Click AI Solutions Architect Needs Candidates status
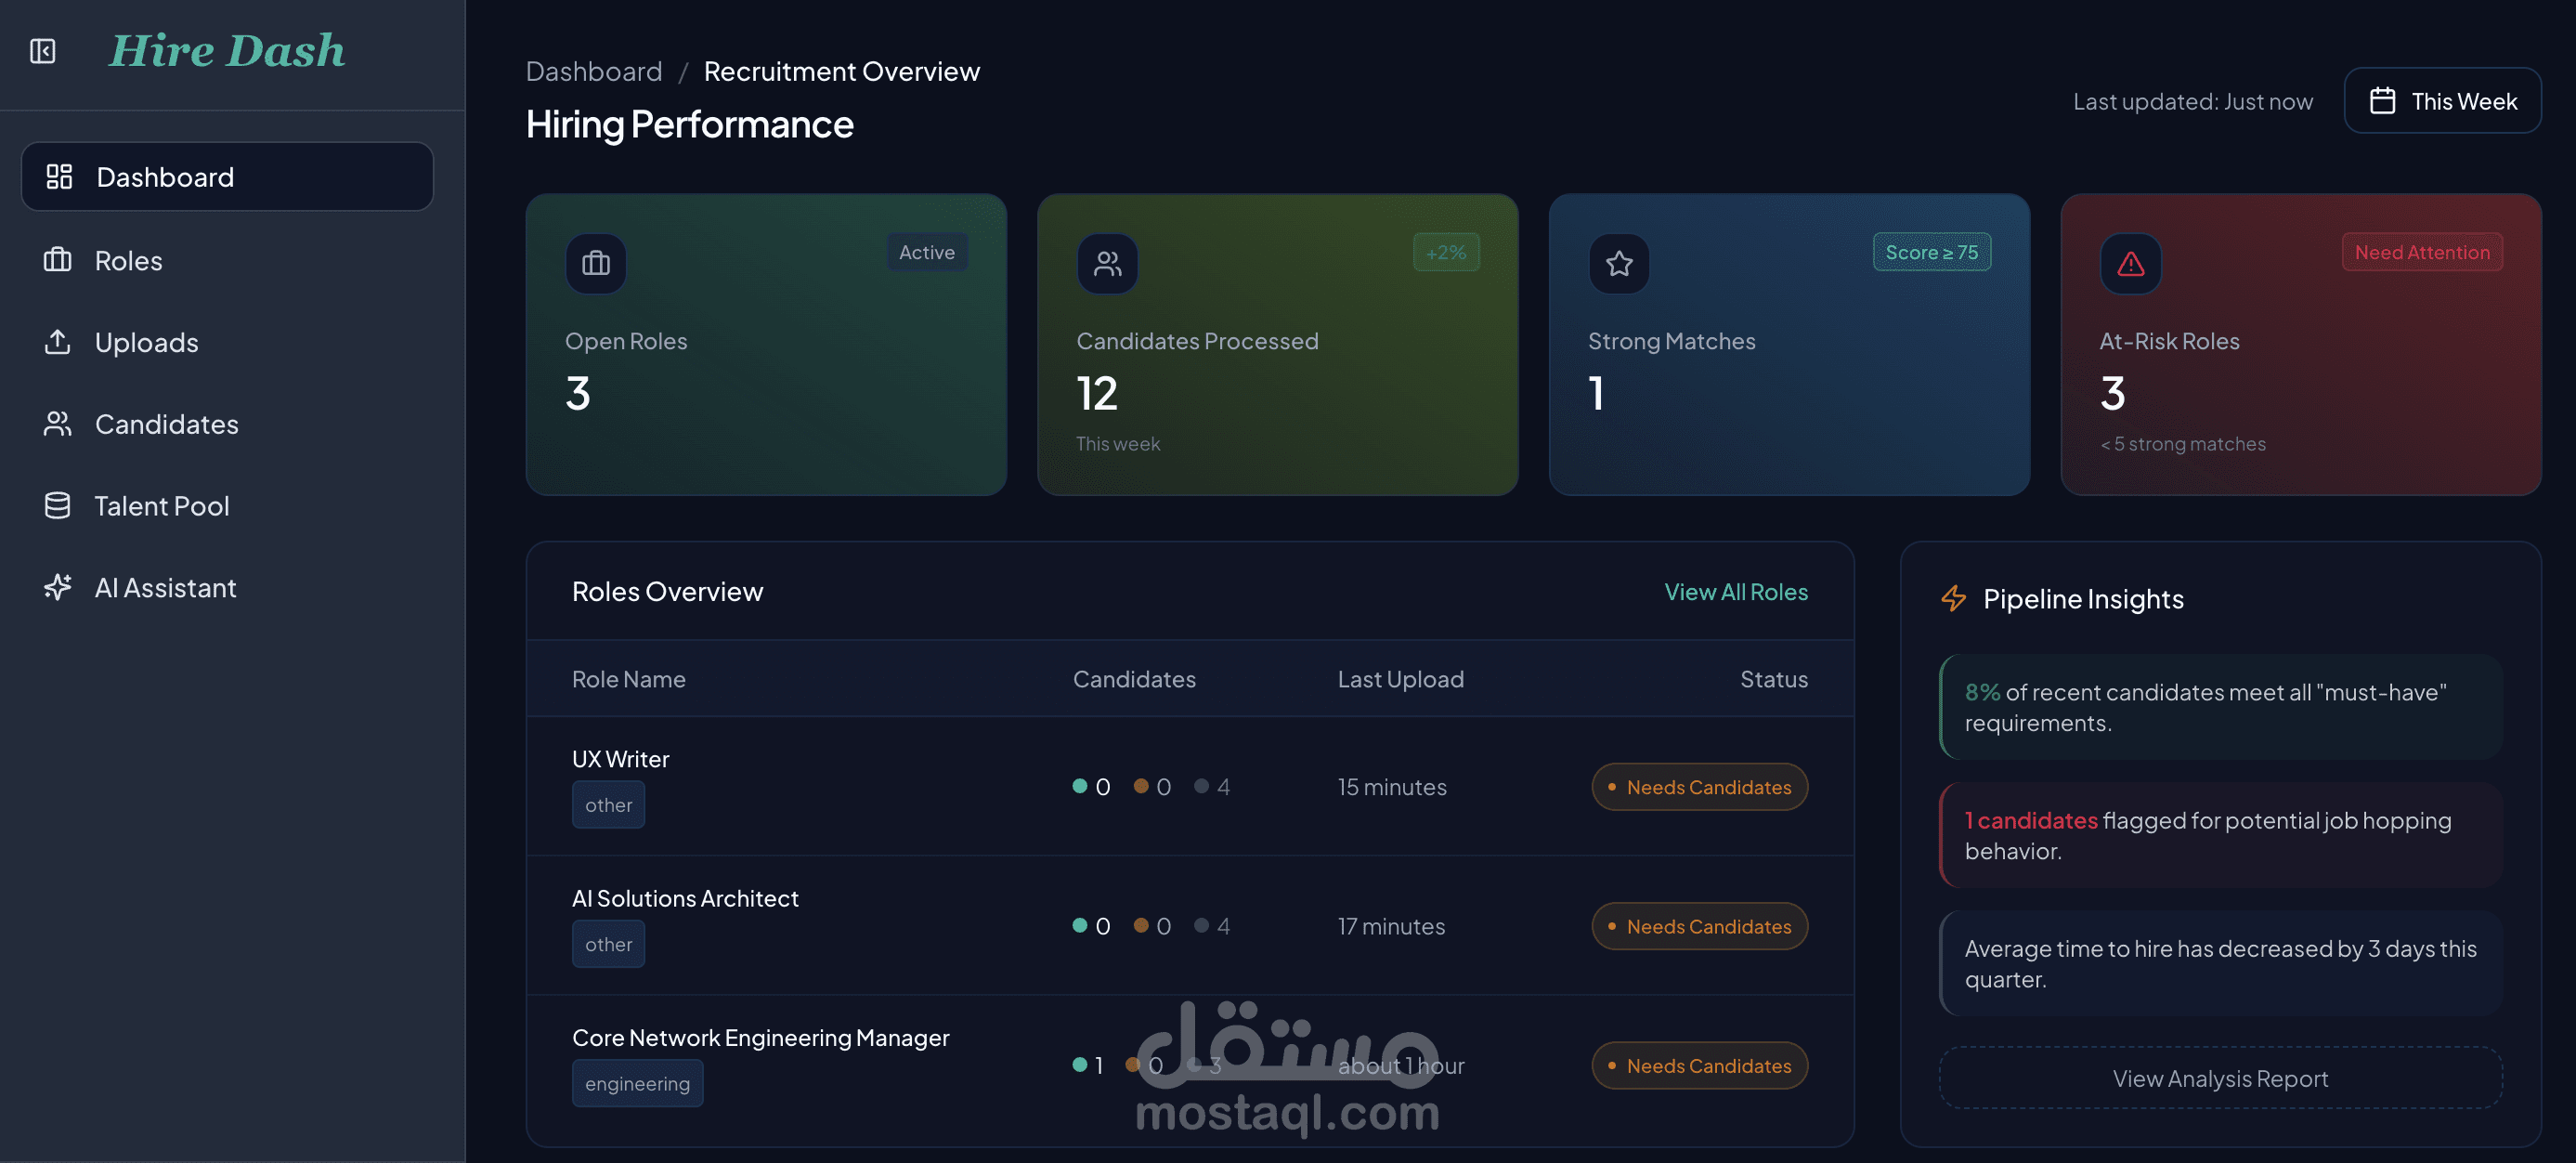The height and width of the screenshot is (1163, 2576). coord(1699,925)
